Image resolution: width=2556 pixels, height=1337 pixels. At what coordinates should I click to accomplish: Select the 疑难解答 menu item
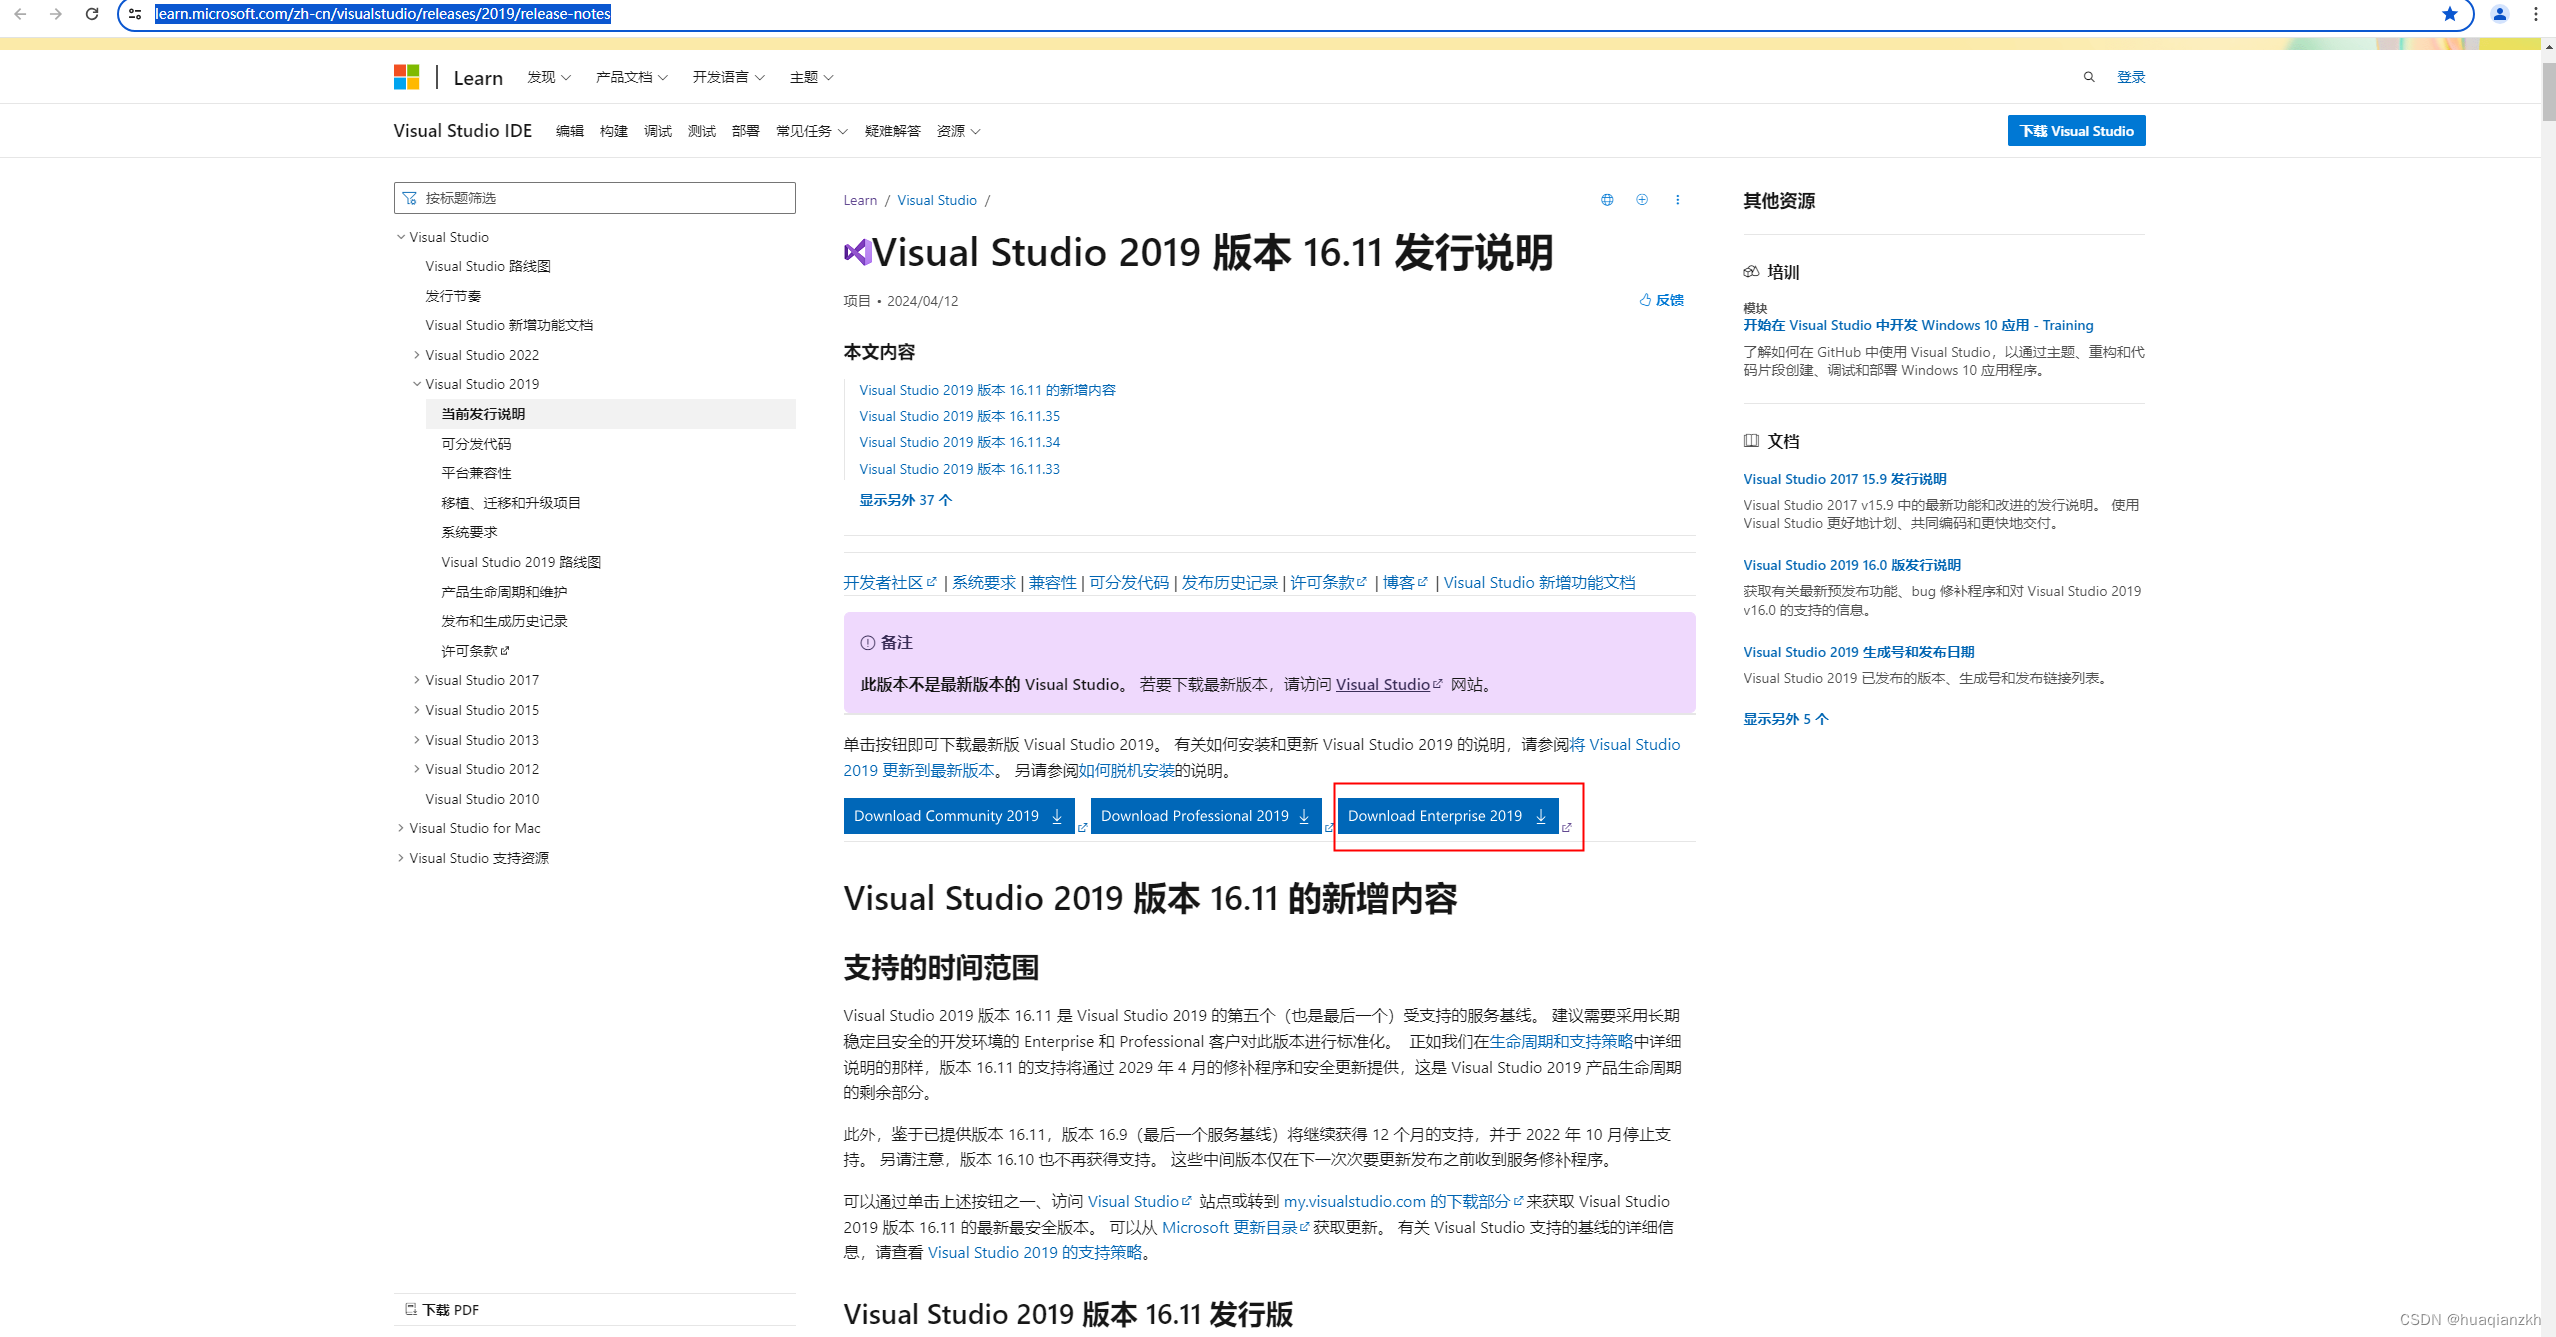point(893,130)
